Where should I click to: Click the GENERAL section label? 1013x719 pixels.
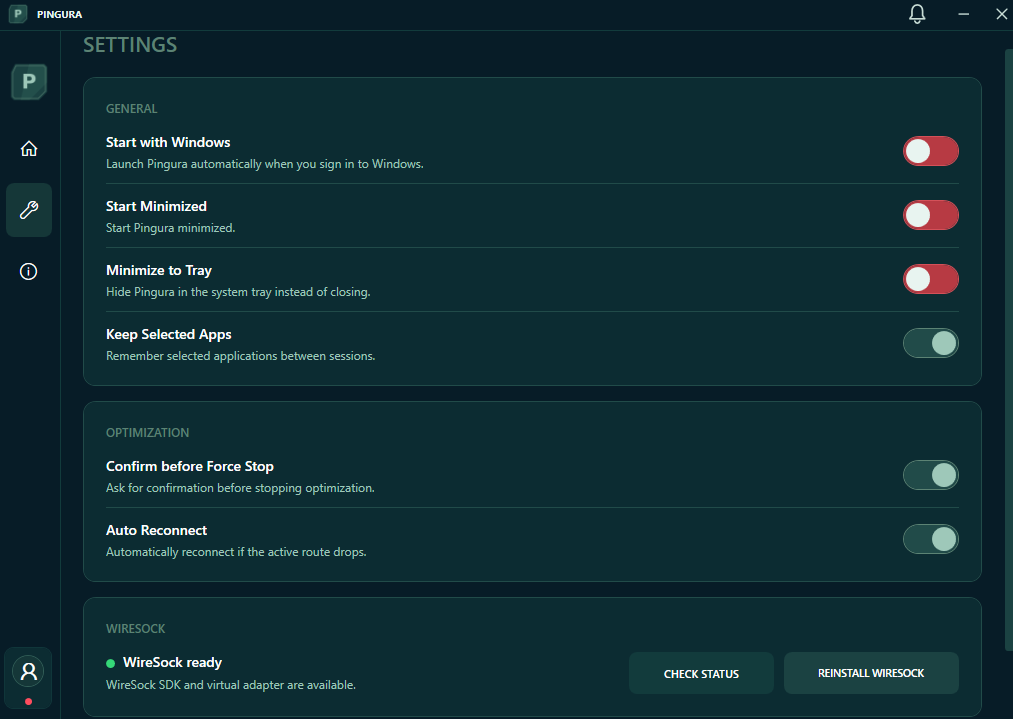click(131, 109)
